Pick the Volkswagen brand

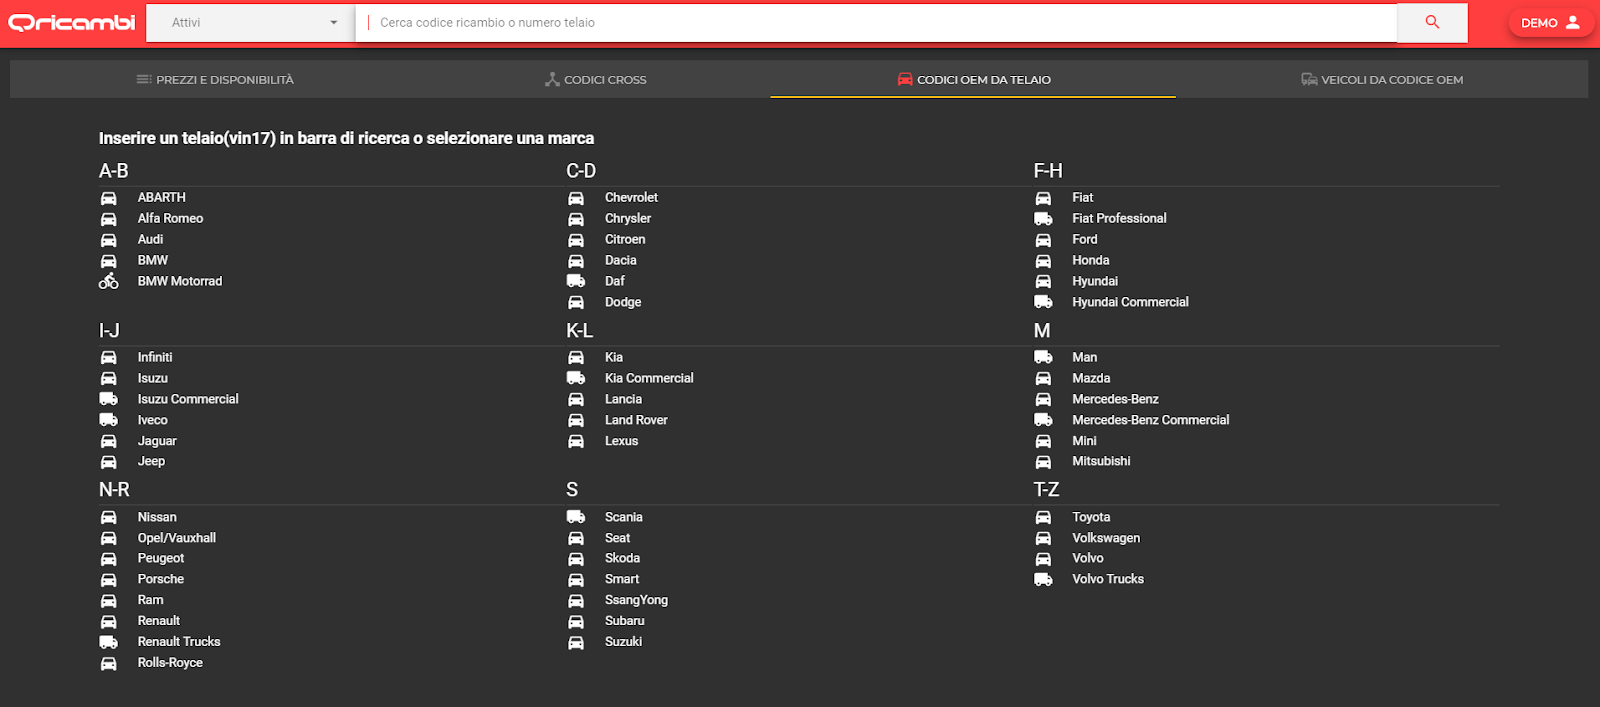click(1106, 538)
